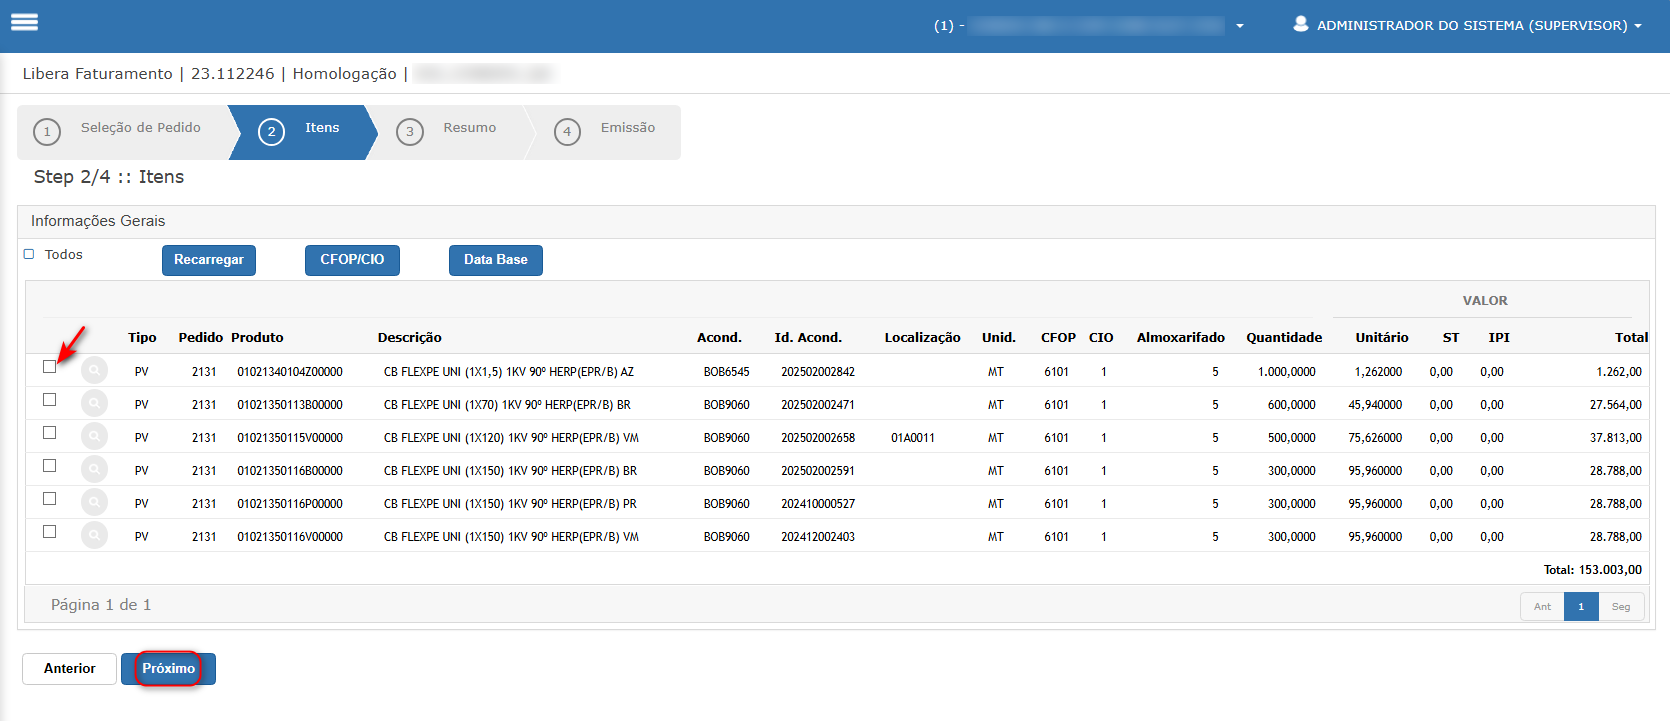
Task: Click magnifier icon for product 01021350116P00000
Action: coord(94,503)
